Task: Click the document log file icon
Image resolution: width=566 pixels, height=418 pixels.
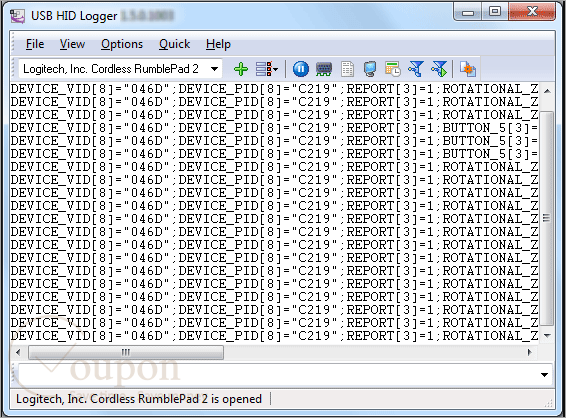Action: point(347,69)
